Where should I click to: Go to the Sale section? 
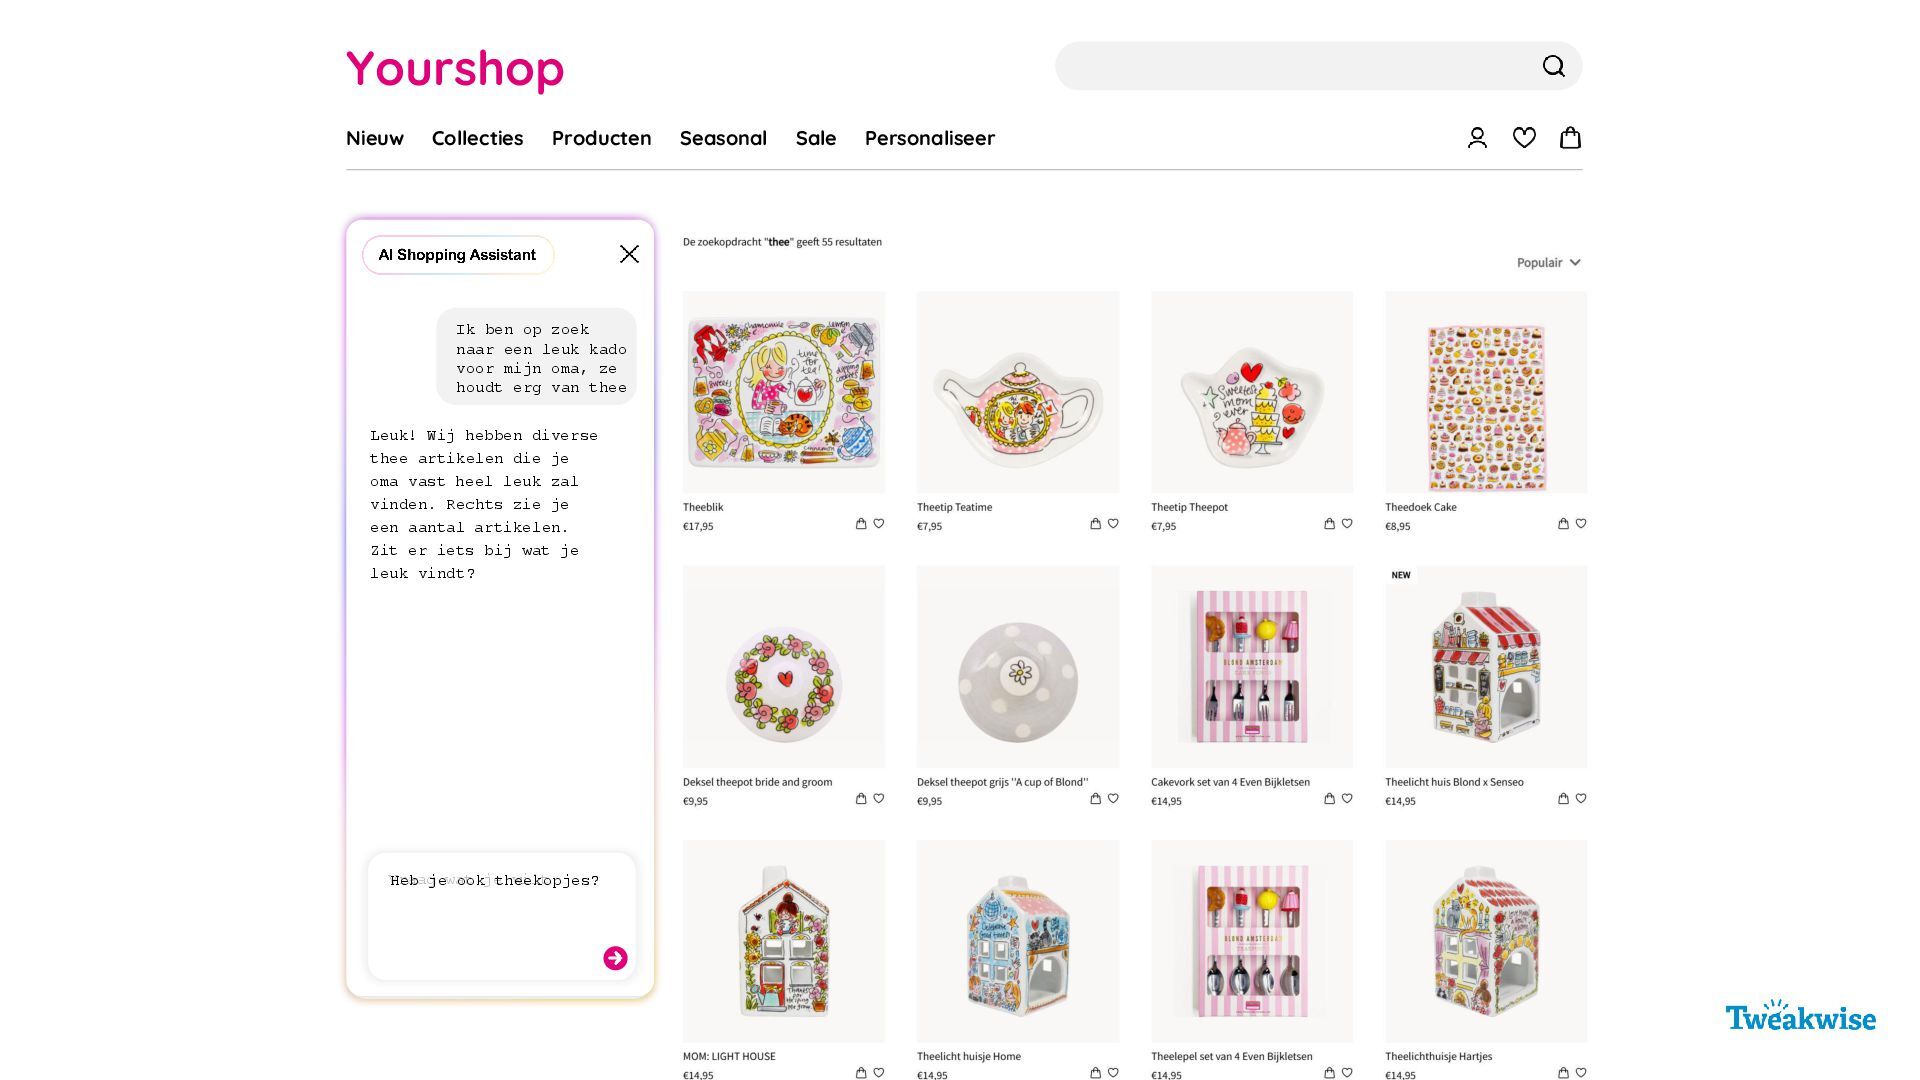(816, 138)
